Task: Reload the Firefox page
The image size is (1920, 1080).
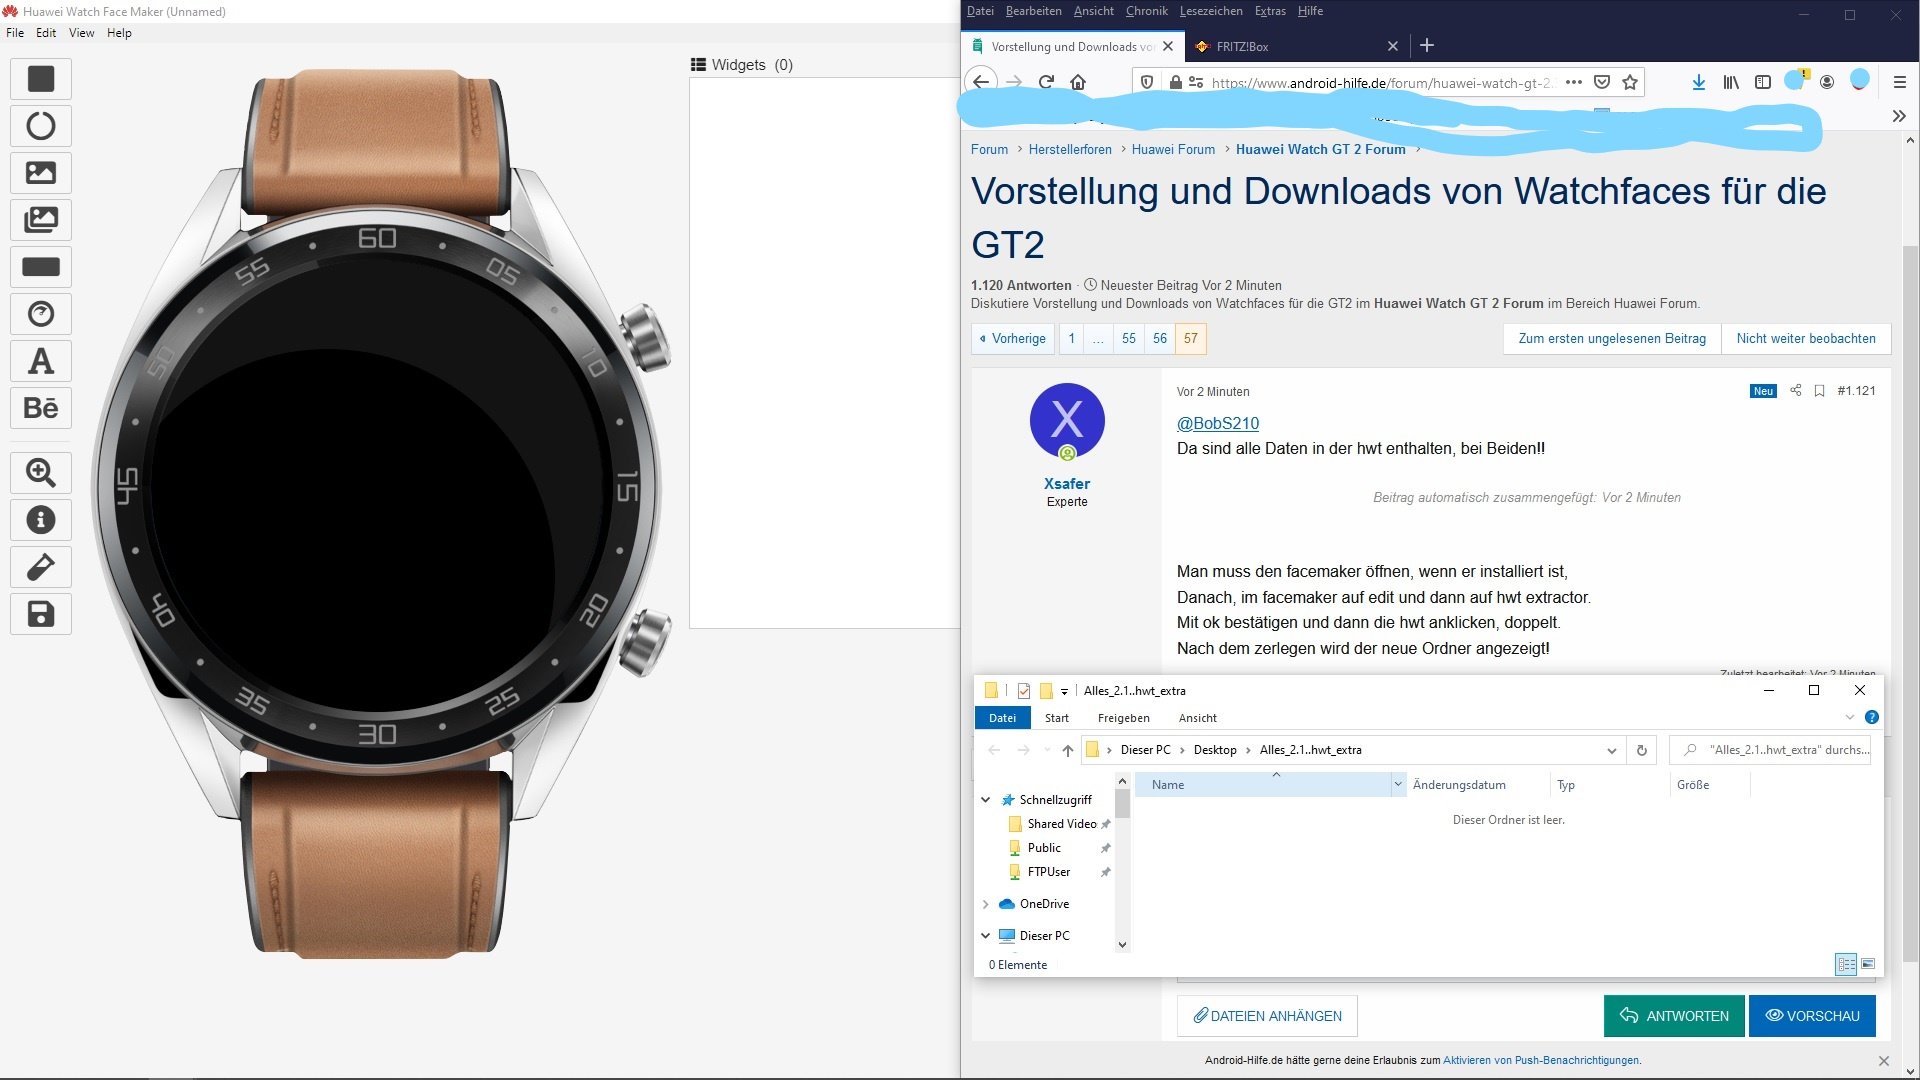Action: coord(1046,82)
